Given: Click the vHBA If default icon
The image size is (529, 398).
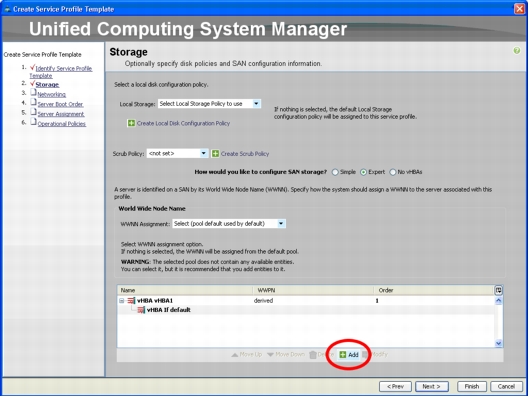Looking at the screenshot, I should tap(141, 310).
